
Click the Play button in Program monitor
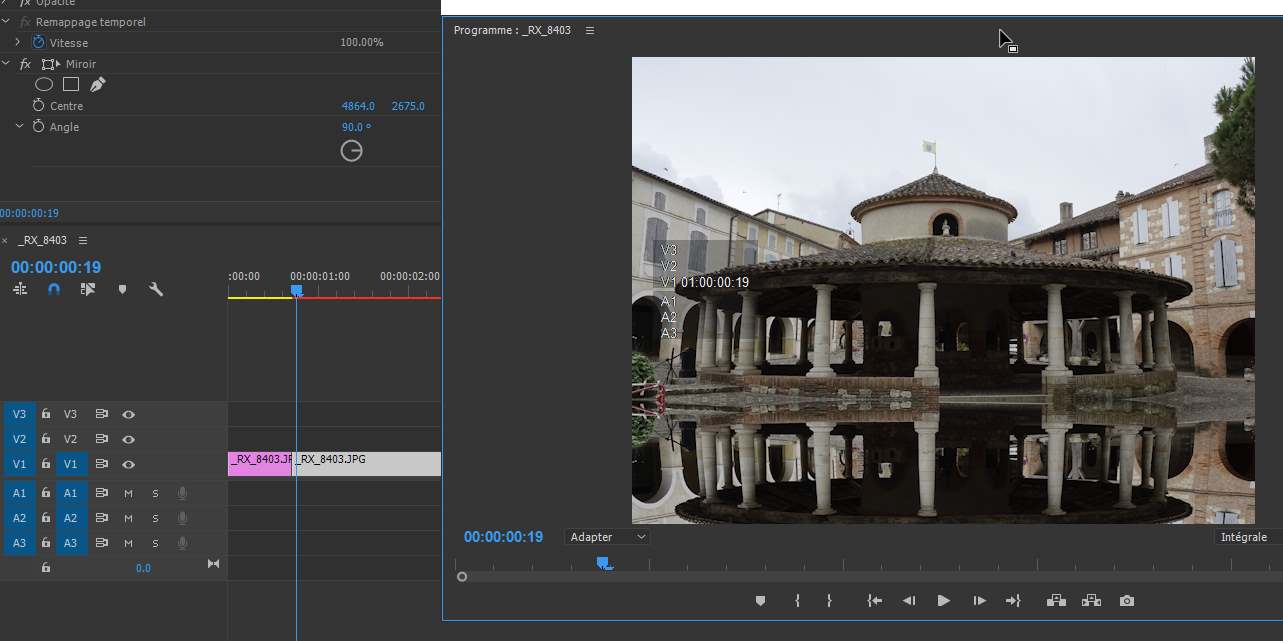click(x=943, y=601)
